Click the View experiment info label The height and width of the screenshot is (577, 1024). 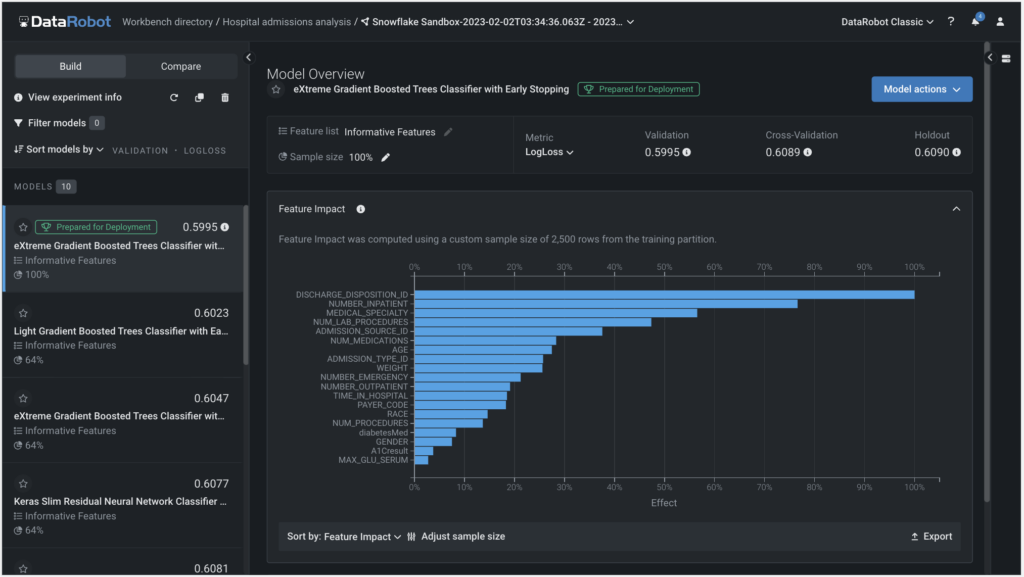(74, 97)
